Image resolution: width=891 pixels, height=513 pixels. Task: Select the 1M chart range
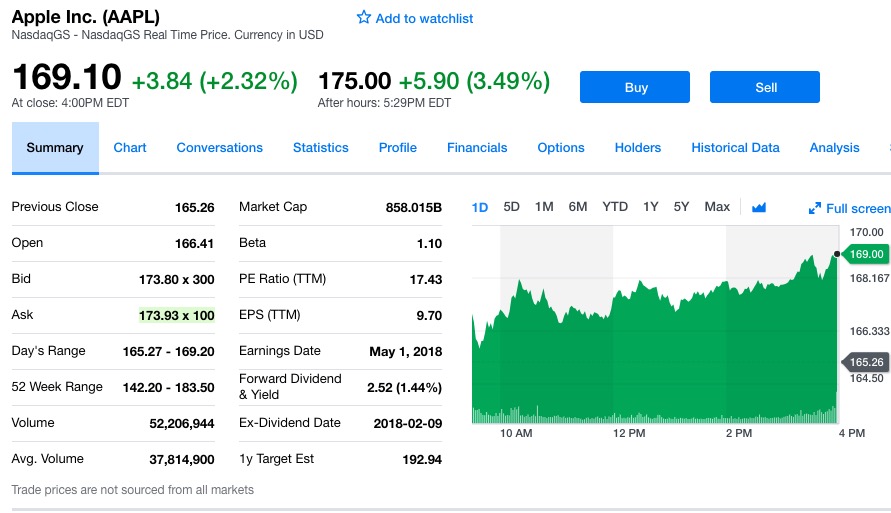point(544,207)
